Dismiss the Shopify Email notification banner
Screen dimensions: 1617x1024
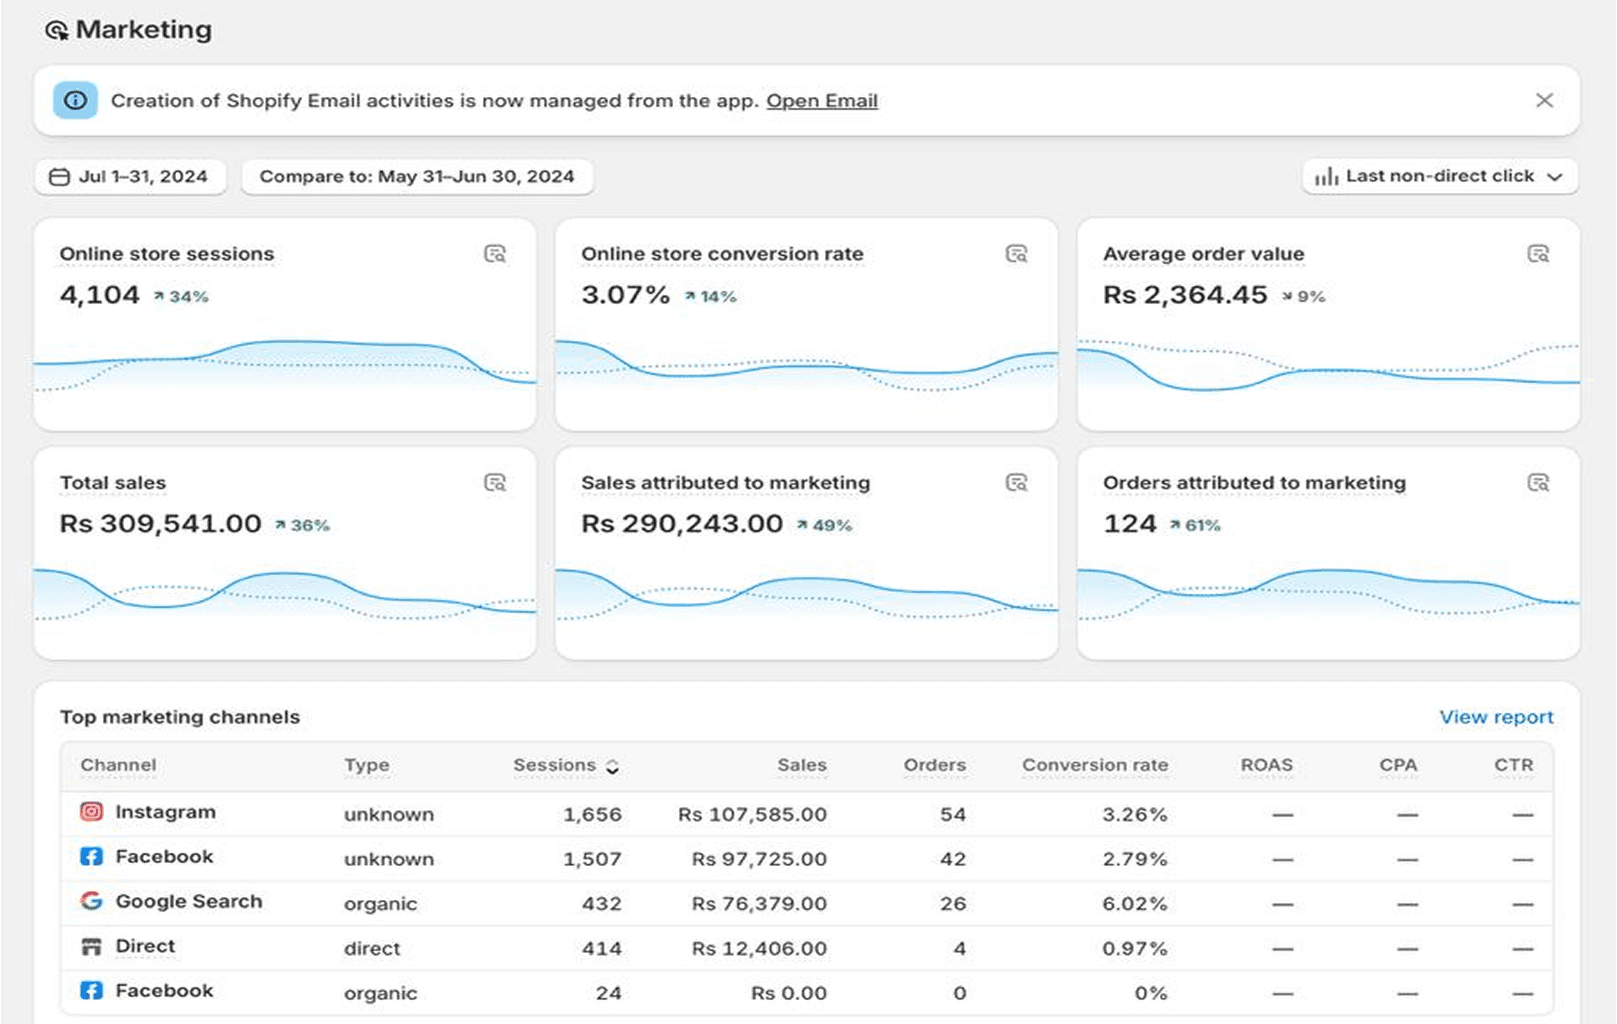click(1544, 101)
